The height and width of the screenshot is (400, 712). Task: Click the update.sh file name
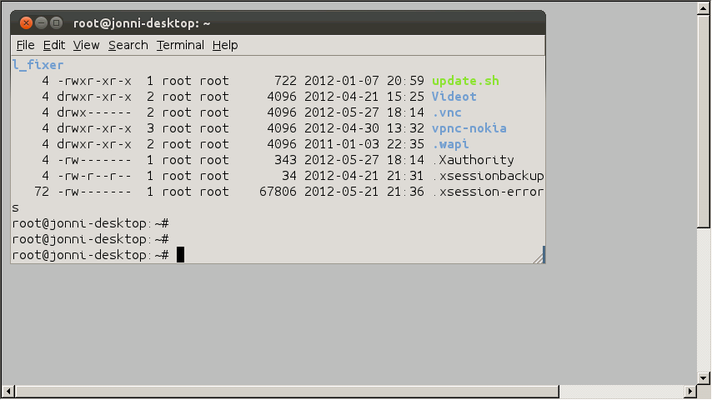tap(465, 81)
